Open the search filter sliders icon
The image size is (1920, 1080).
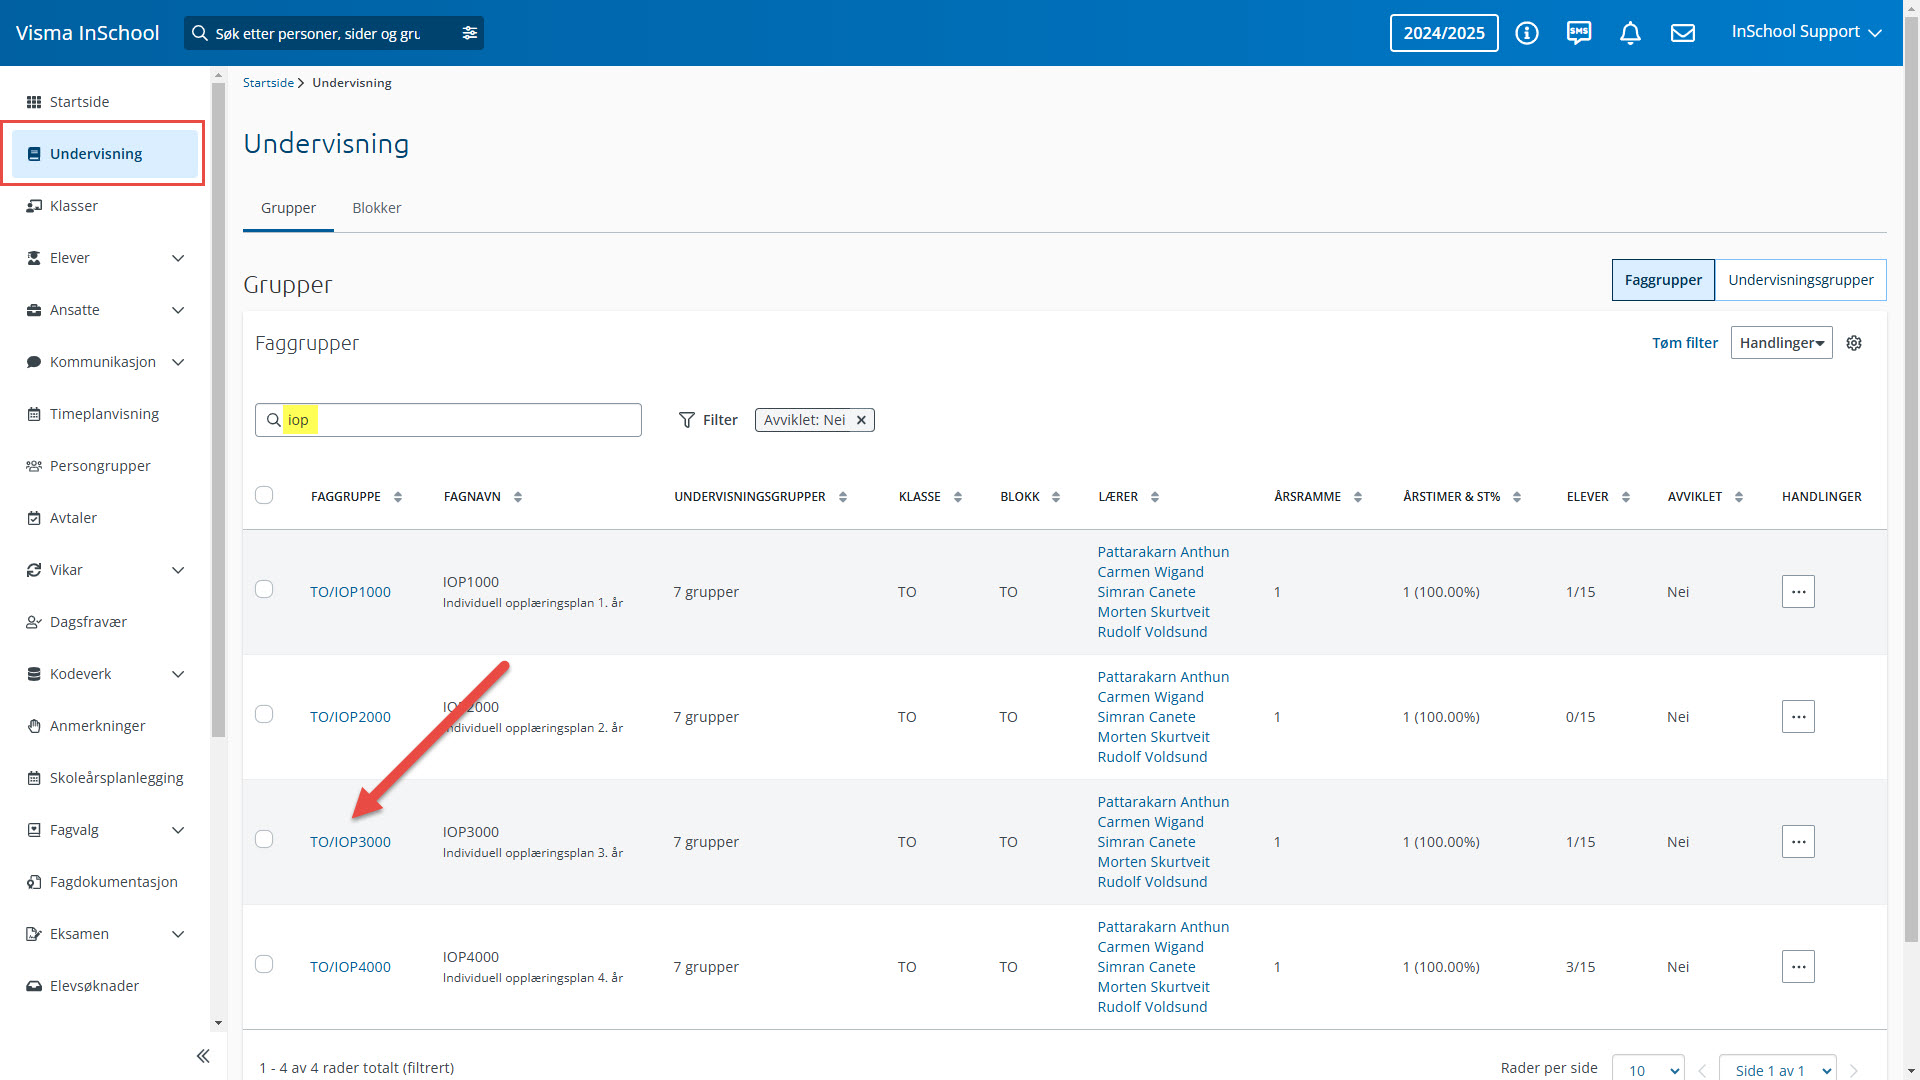click(x=470, y=33)
